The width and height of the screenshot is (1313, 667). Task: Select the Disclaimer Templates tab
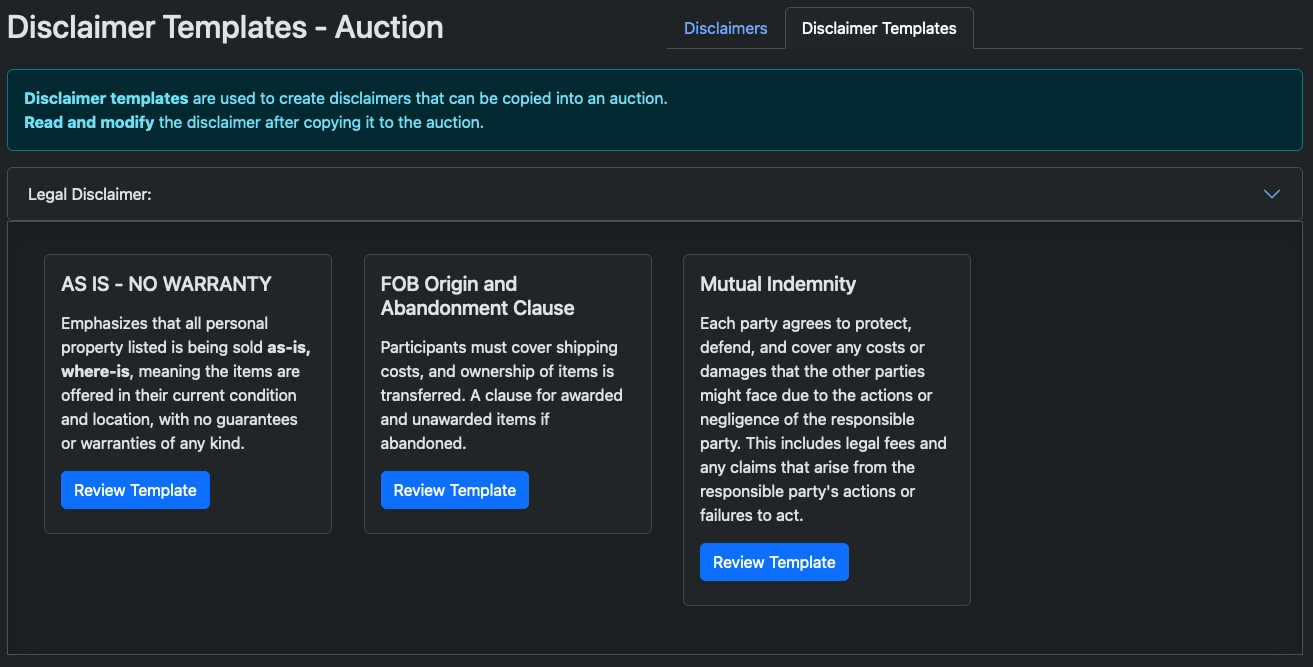(879, 28)
